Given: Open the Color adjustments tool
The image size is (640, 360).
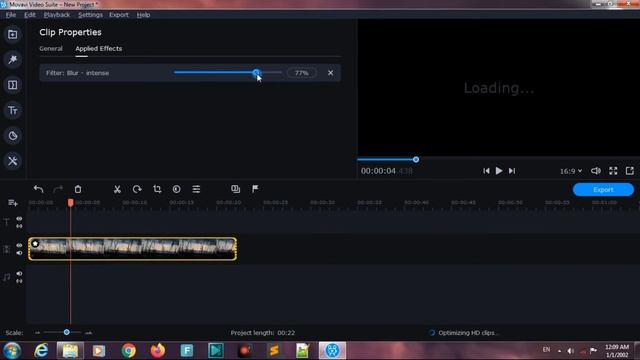Looking at the screenshot, I should point(176,189).
